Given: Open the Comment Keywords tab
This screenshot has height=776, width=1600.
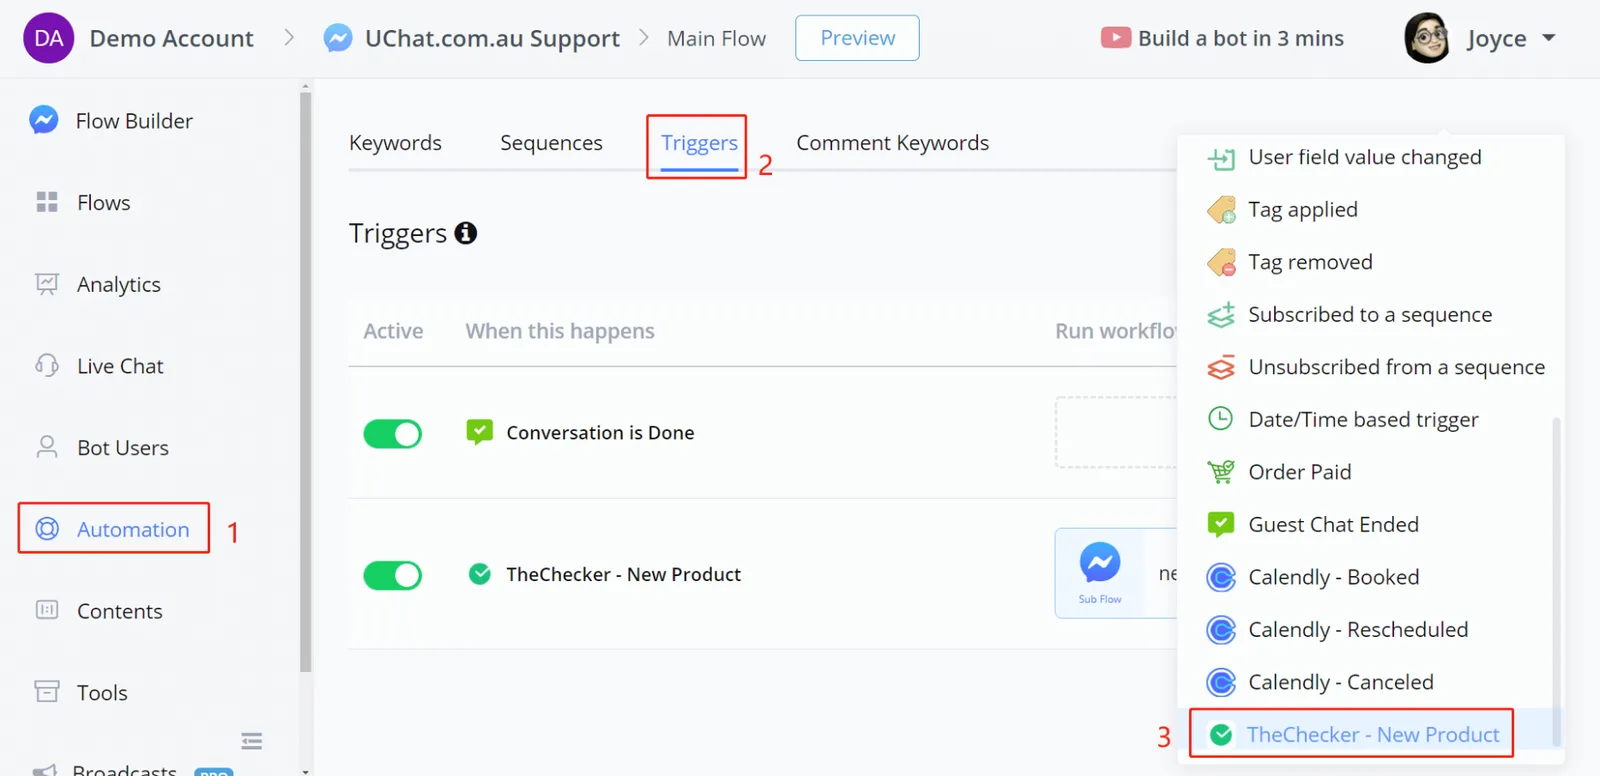Looking at the screenshot, I should [x=893, y=143].
